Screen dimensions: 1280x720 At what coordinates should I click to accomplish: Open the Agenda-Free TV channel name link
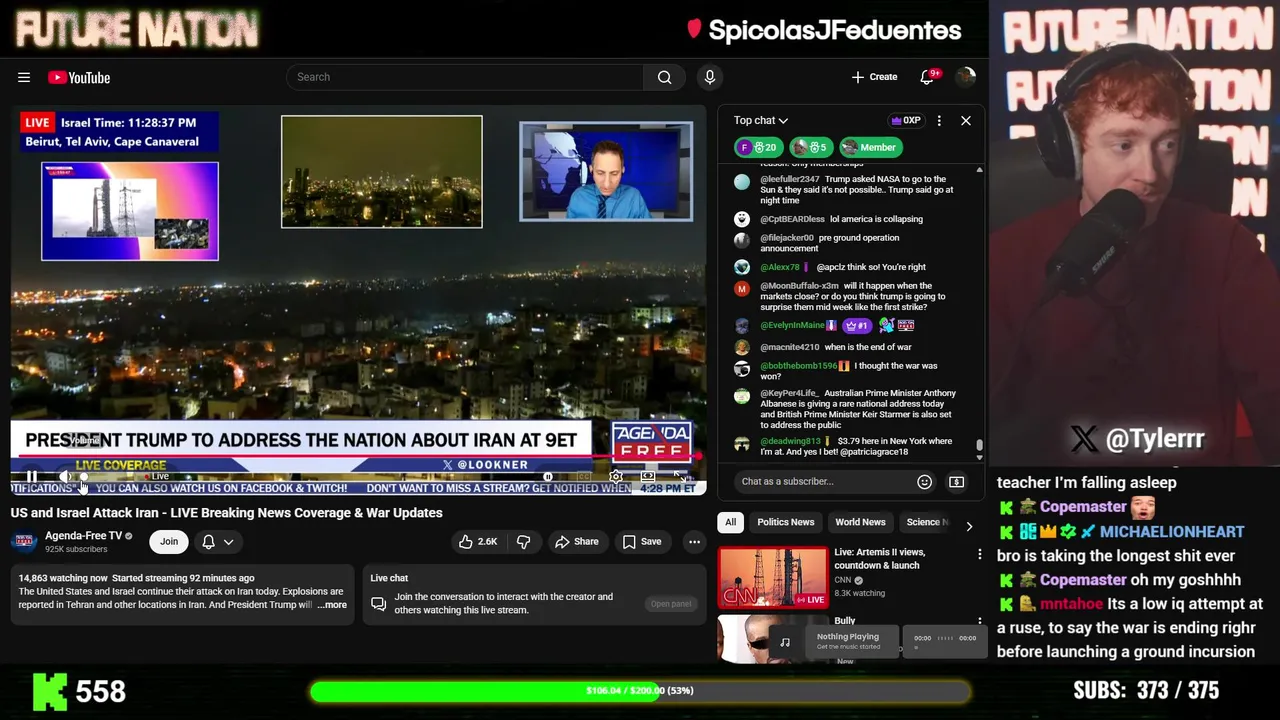pos(83,536)
